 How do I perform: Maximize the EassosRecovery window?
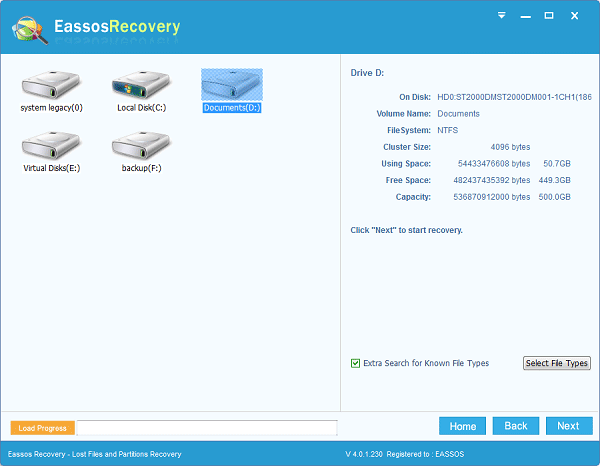click(x=549, y=15)
